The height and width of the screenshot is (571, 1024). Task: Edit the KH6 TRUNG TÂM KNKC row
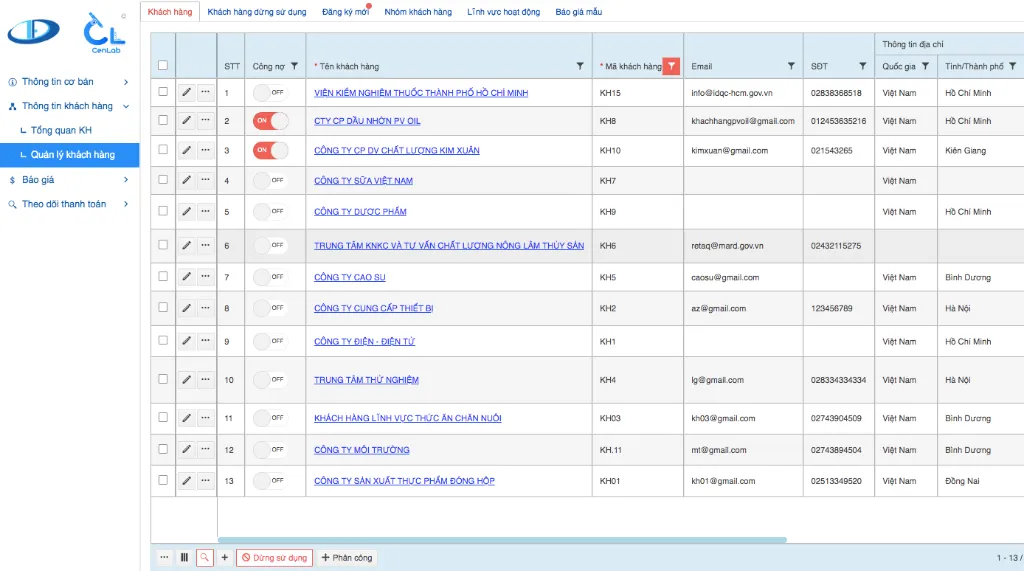[x=187, y=245]
